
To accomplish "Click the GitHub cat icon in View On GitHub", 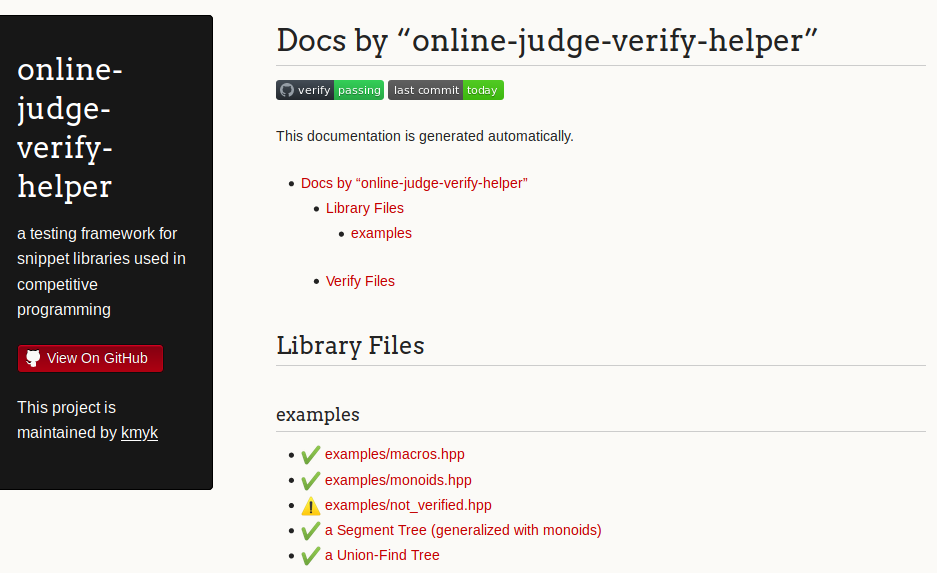I will click(33, 358).
